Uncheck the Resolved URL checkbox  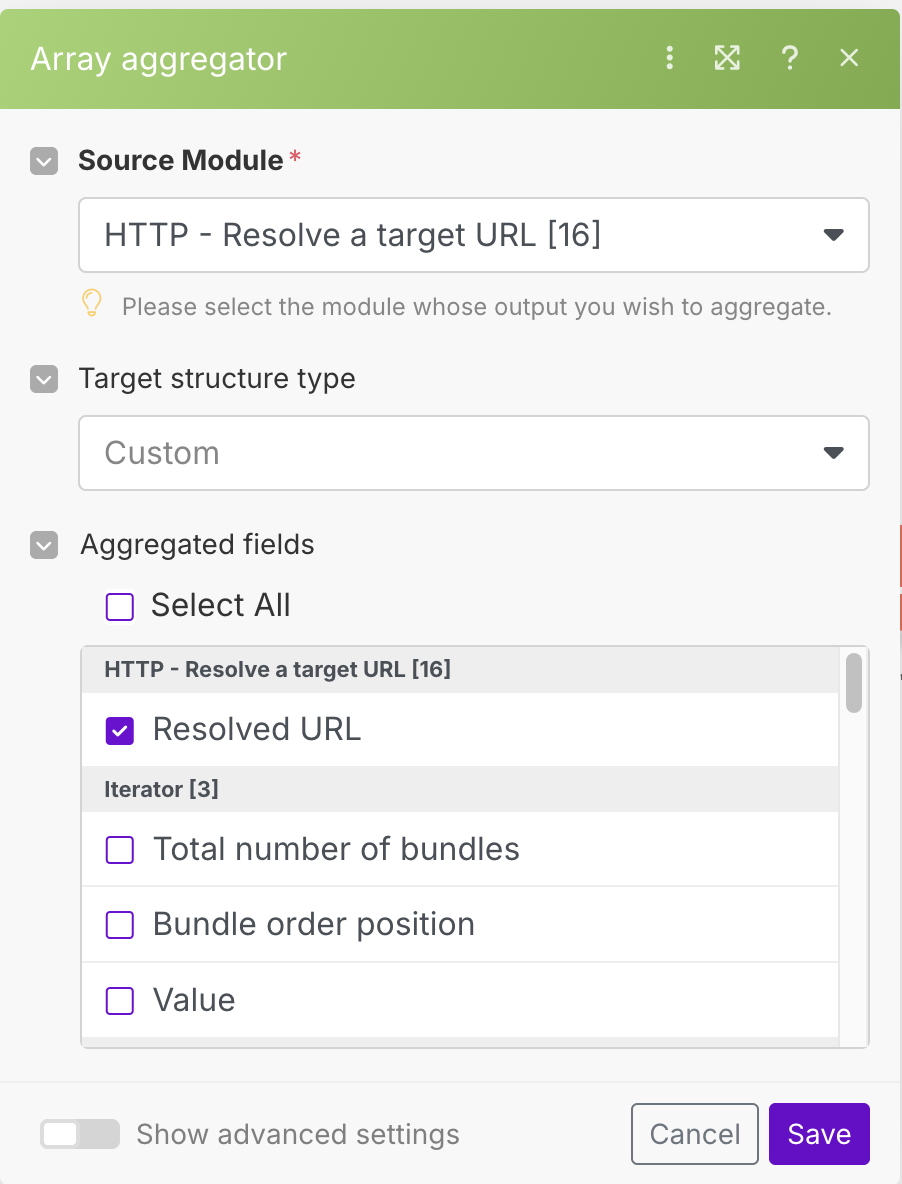[x=120, y=731]
